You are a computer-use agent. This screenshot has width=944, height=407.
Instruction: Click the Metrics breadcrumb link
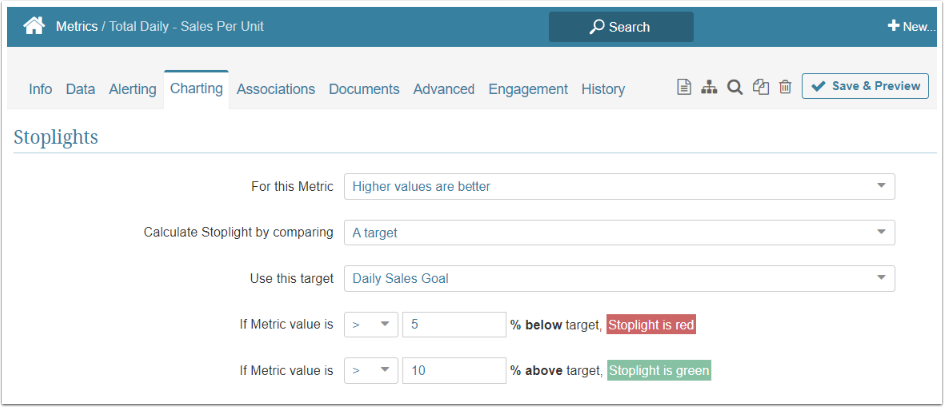77,27
